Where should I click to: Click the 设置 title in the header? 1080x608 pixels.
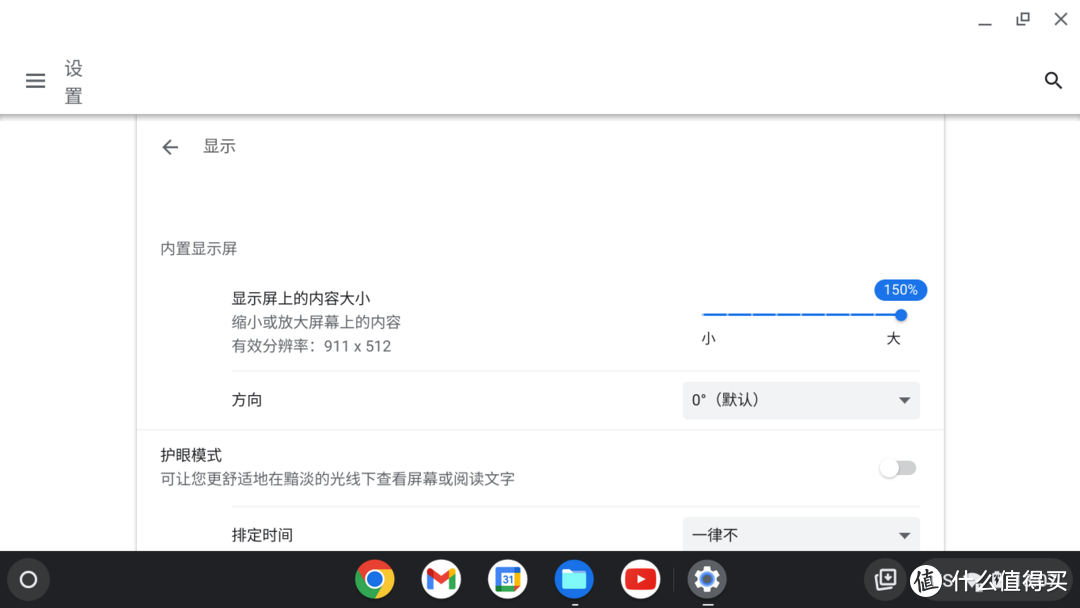72,81
